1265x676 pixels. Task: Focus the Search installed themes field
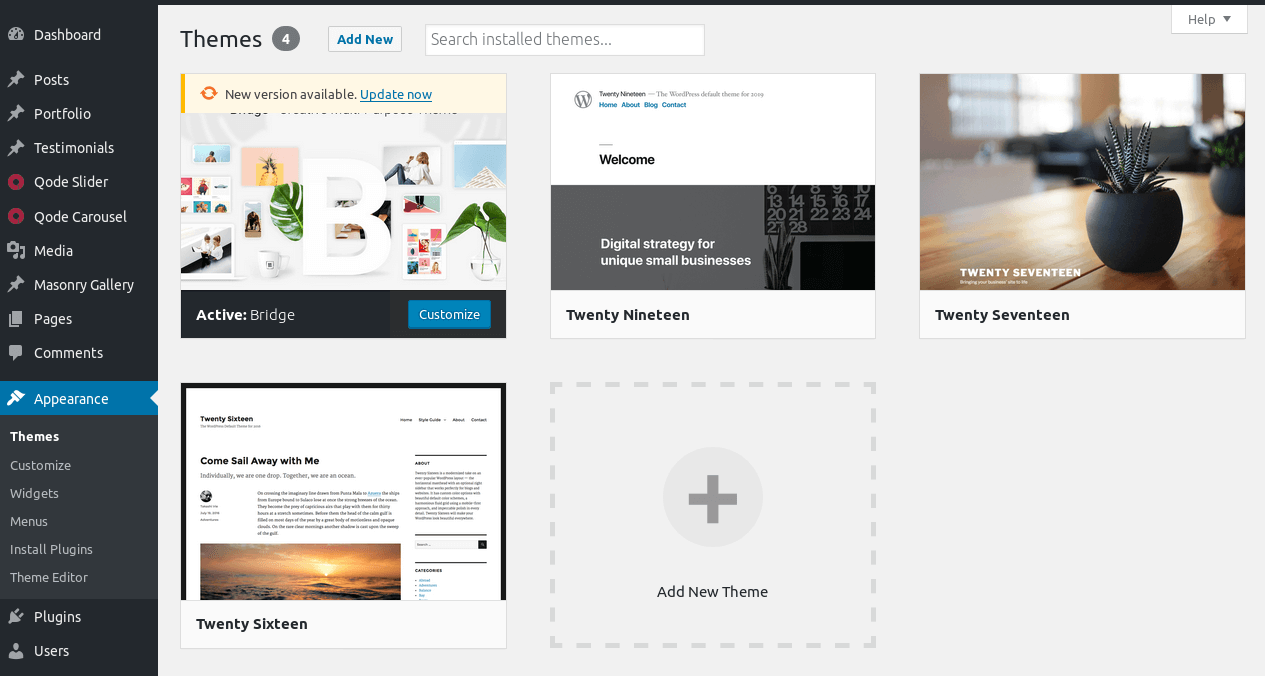[564, 40]
